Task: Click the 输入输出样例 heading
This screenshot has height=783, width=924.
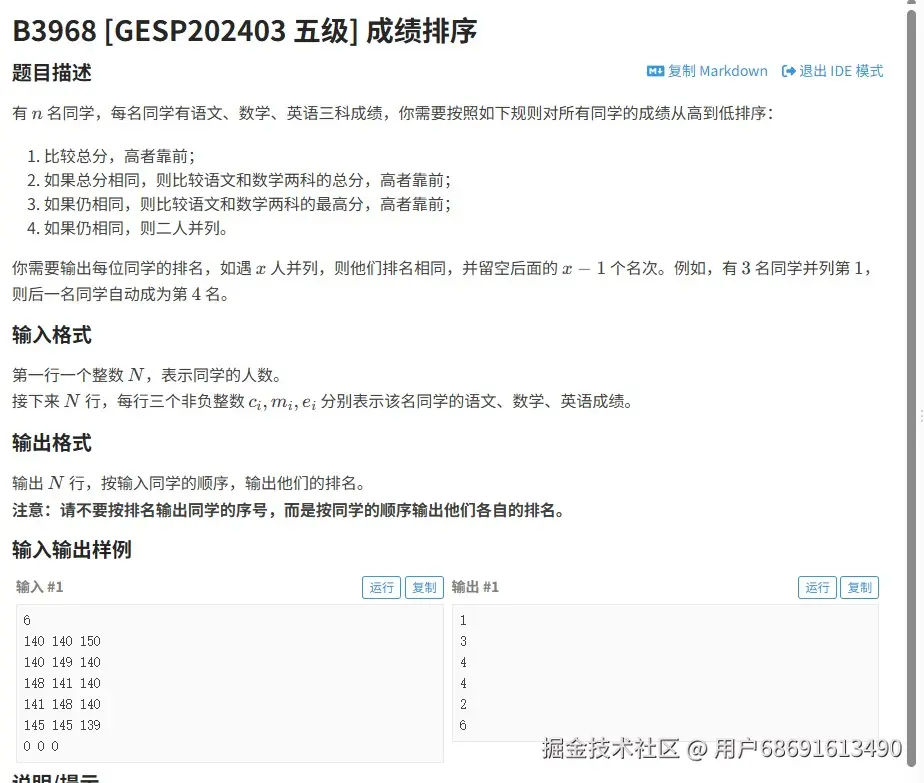Action: point(72,550)
